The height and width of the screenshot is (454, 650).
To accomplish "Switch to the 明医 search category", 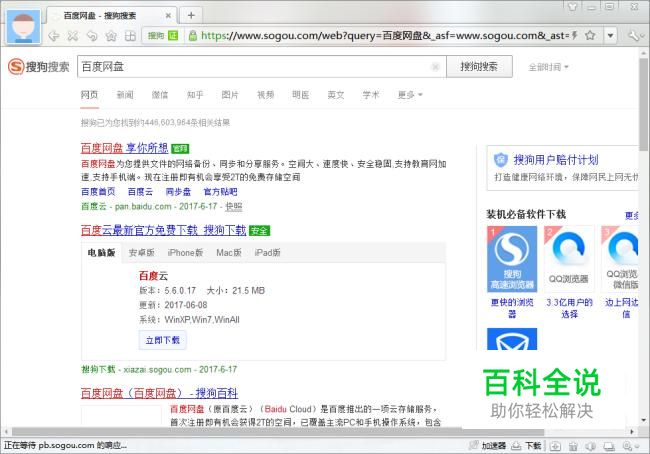I will pos(301,95).
